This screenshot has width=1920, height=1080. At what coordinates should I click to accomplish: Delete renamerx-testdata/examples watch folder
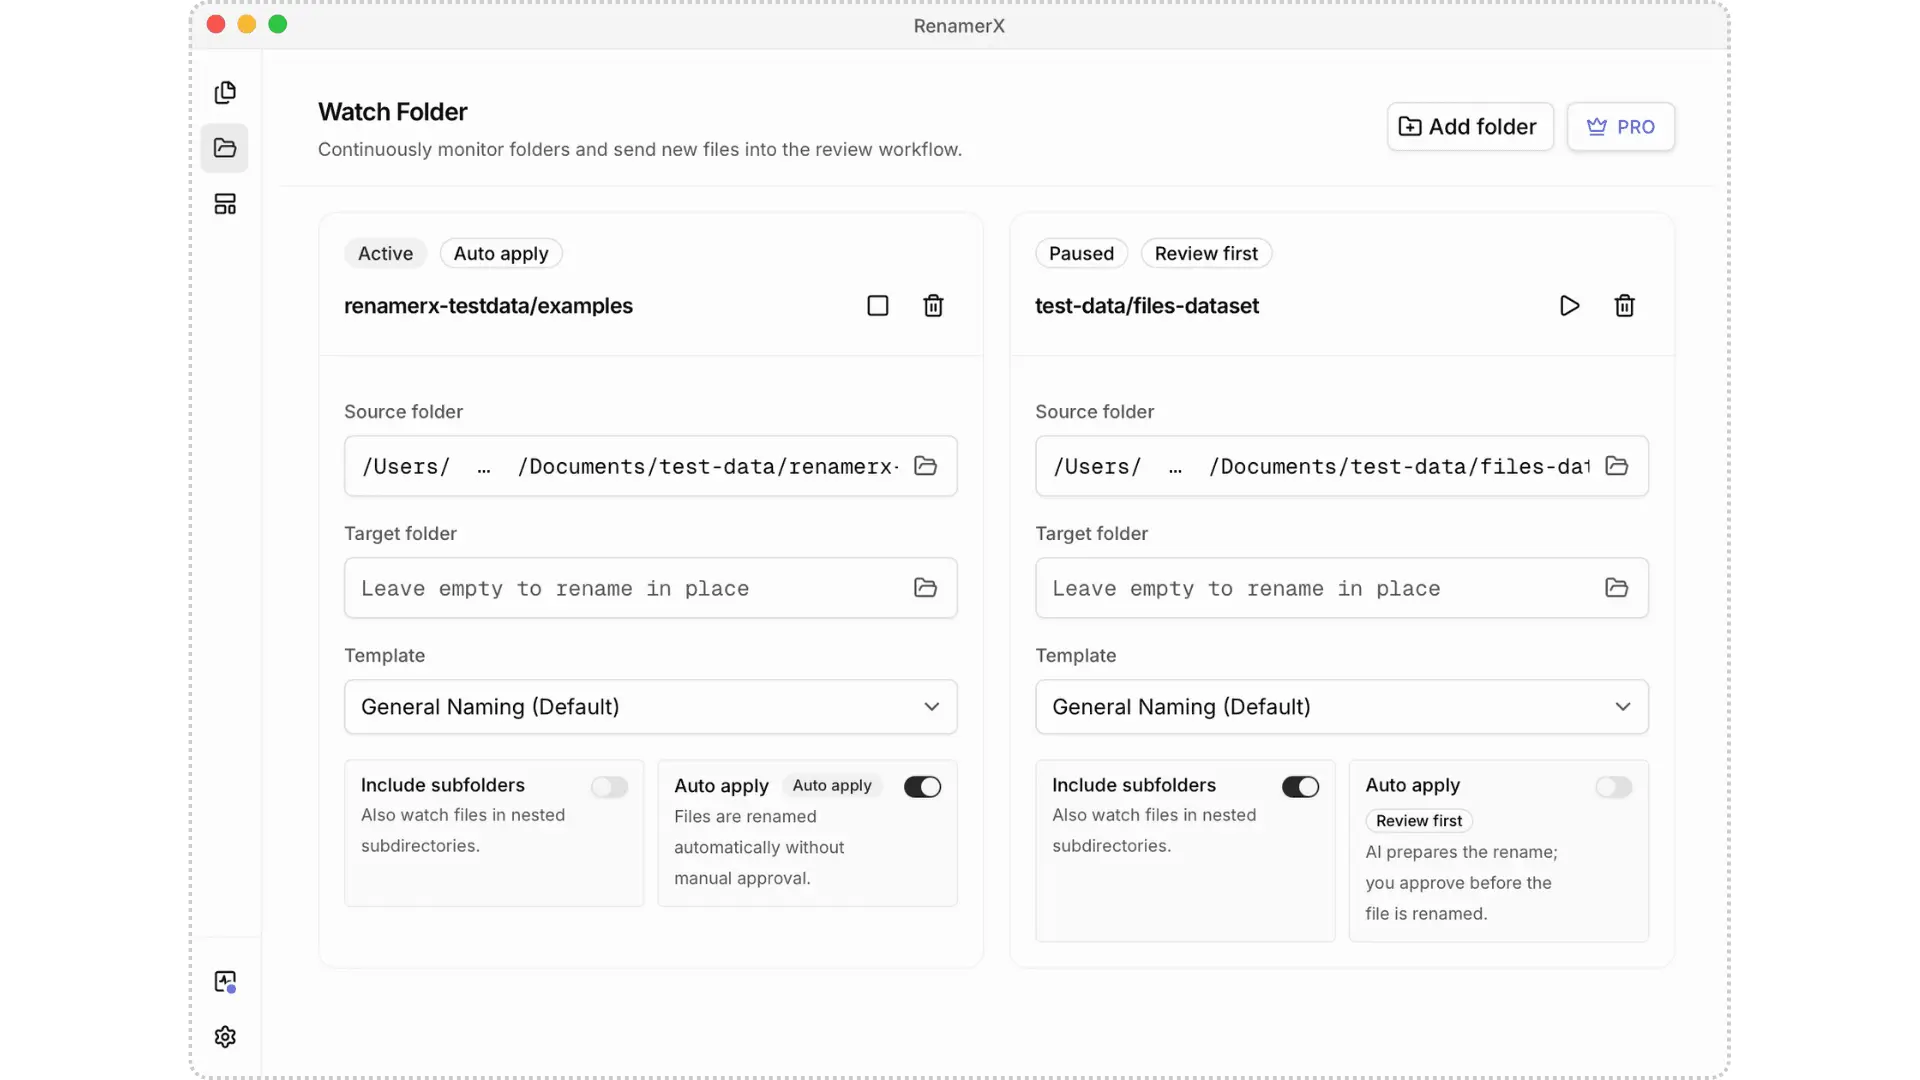[x=933, y=306]
